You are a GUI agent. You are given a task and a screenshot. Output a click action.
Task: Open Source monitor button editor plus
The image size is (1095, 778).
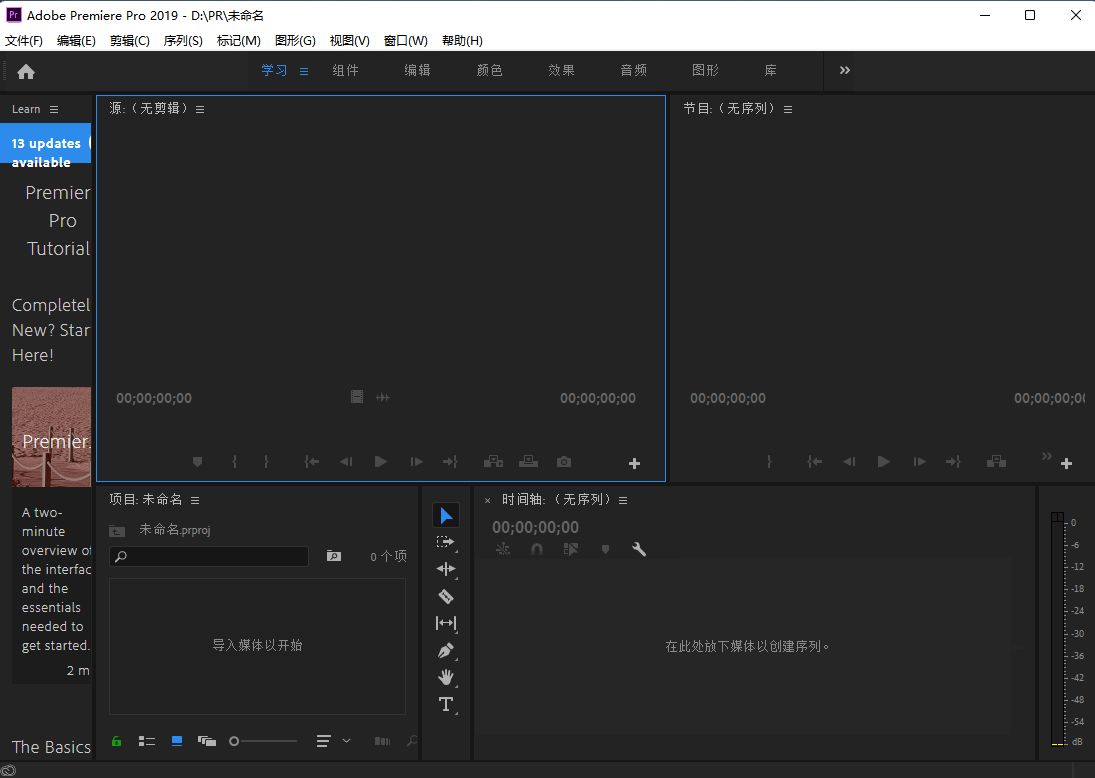(x=634, y=464)
